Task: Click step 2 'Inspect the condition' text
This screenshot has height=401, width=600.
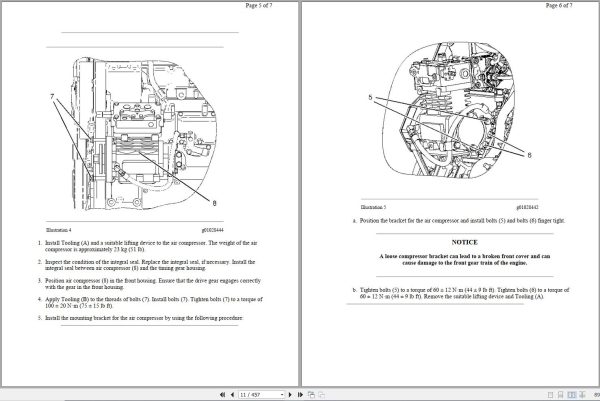Action: click(150, 265)
